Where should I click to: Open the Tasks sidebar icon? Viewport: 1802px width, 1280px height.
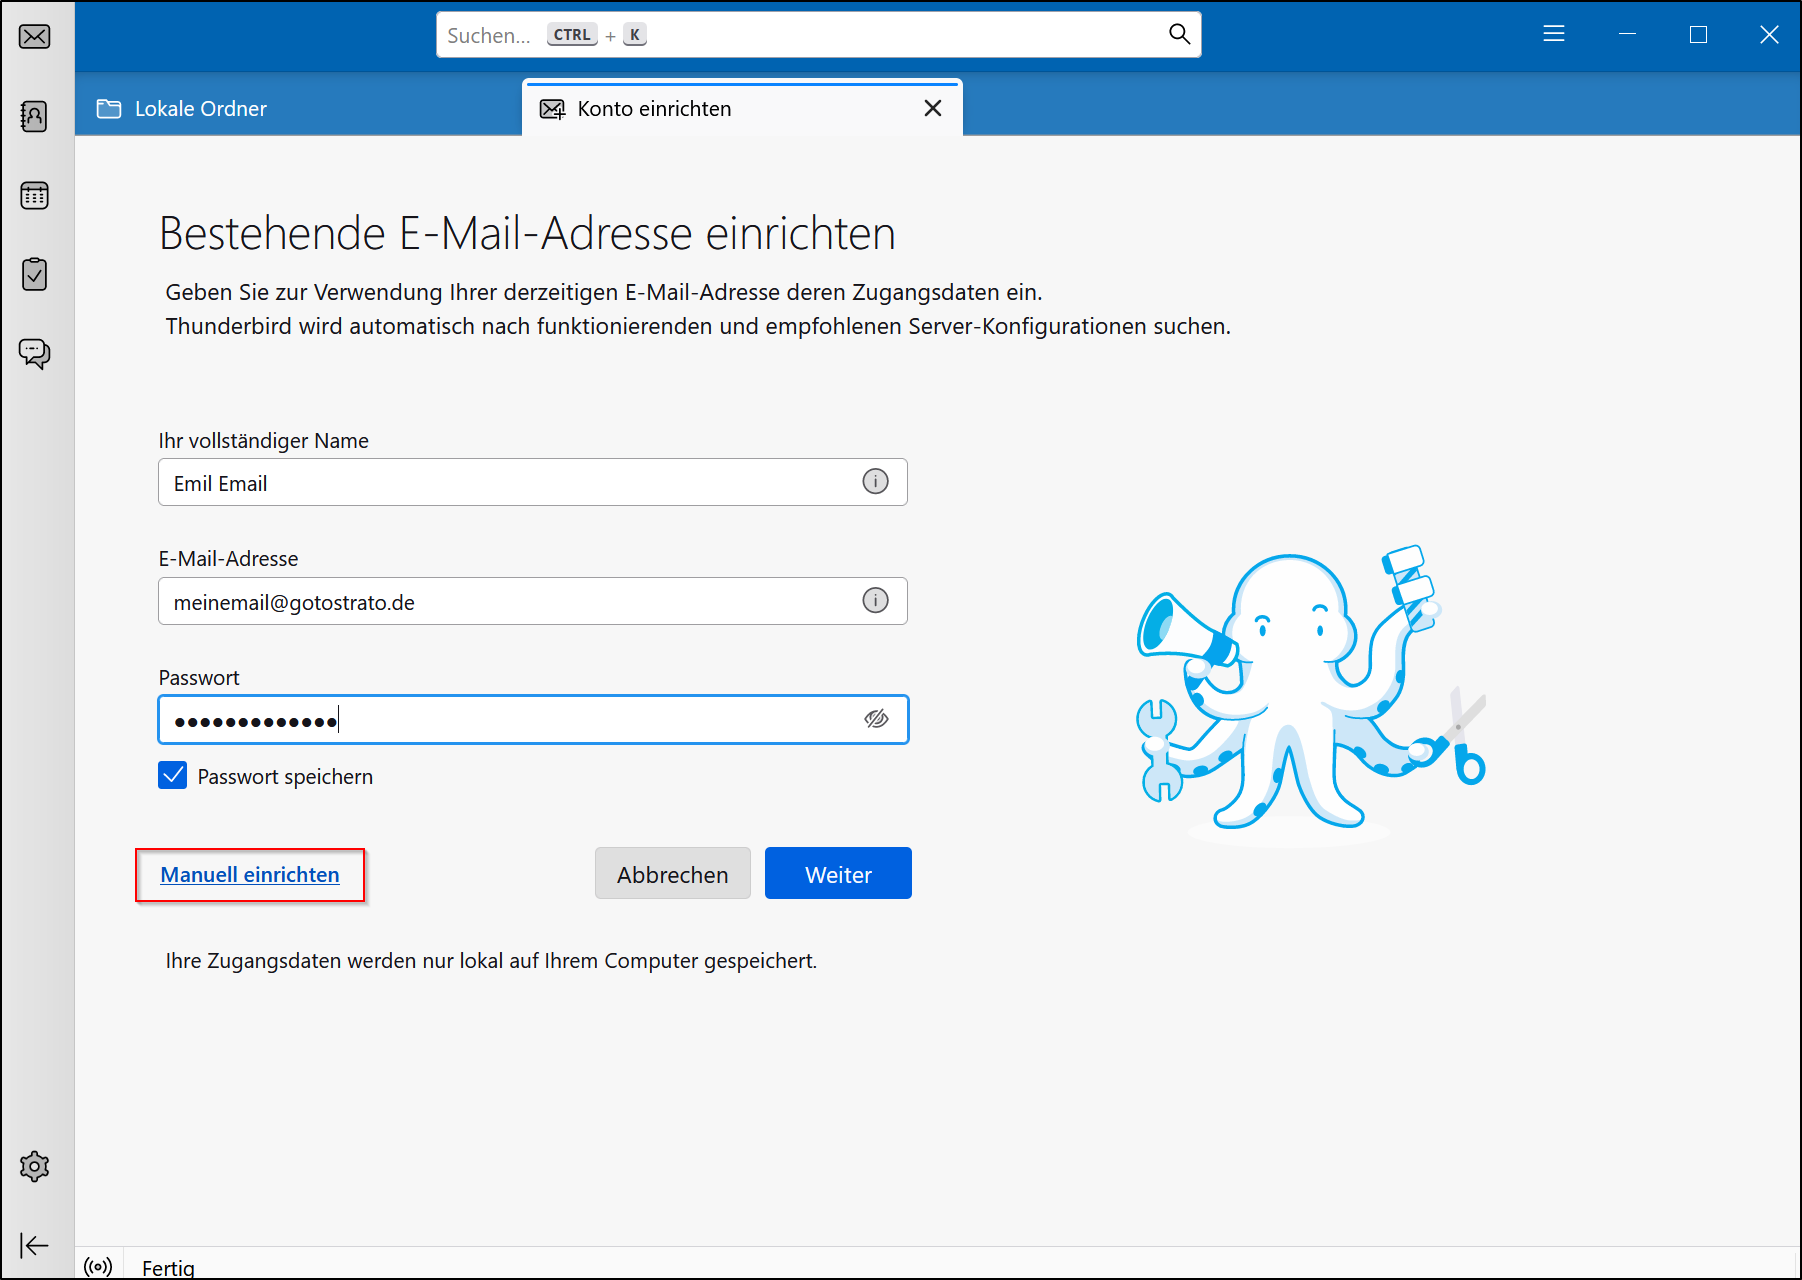click(x=35, y=274)
